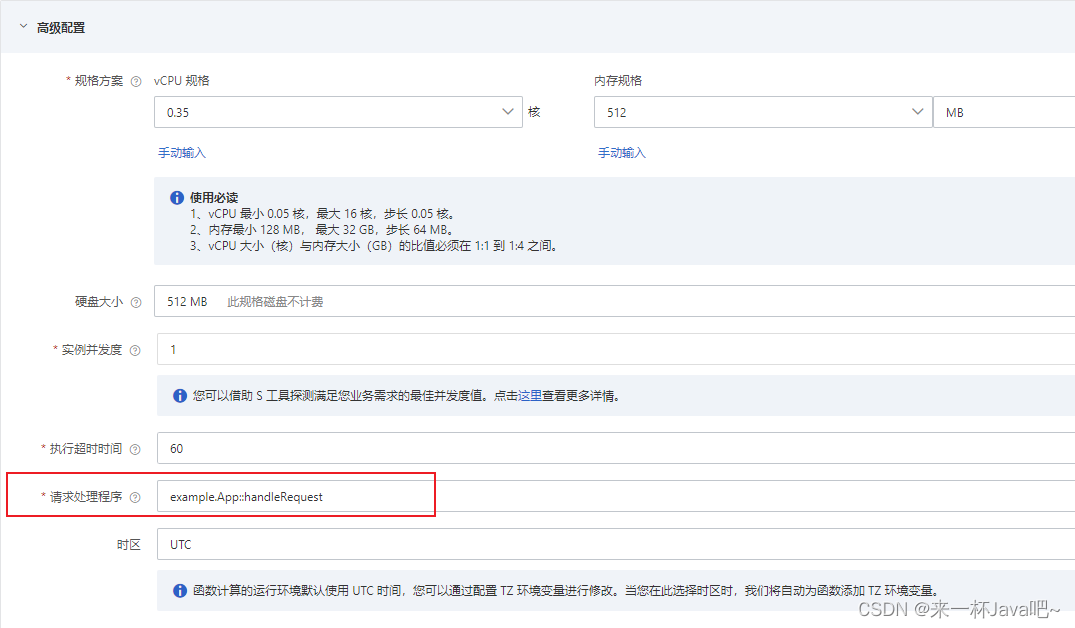Image resolution: width=1075 pixels, height=628 pixels.
Task: Click info icon beside 使用必读 notice
Action: (x=177, y=197)
